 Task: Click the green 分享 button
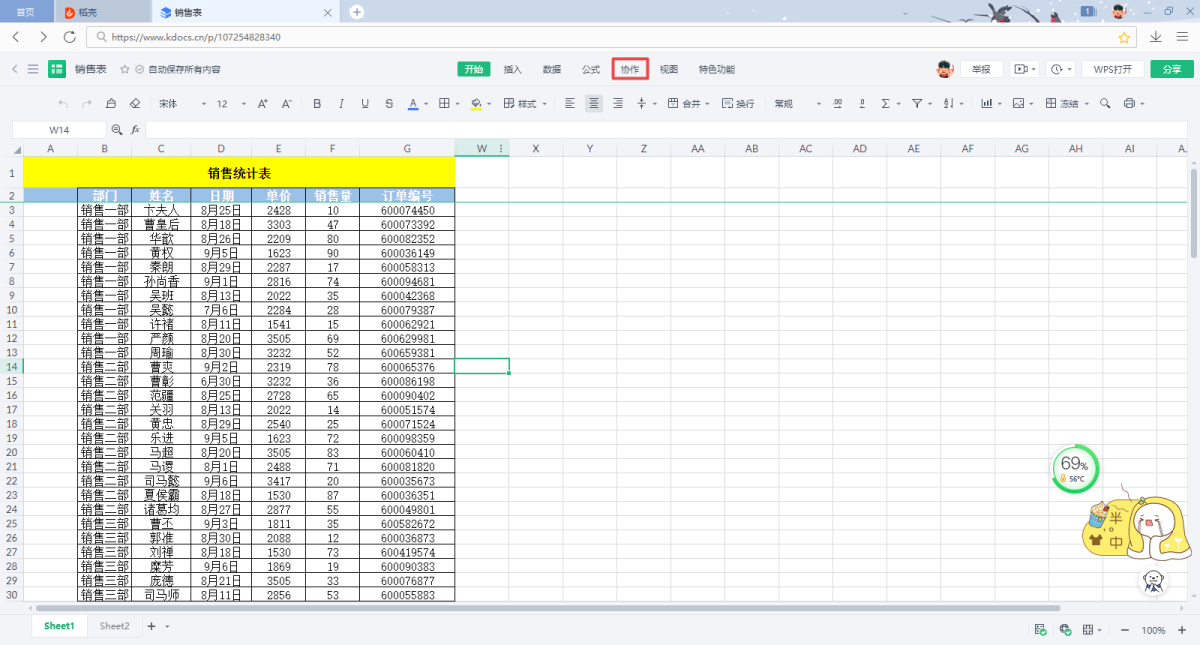pos(1171,69)
